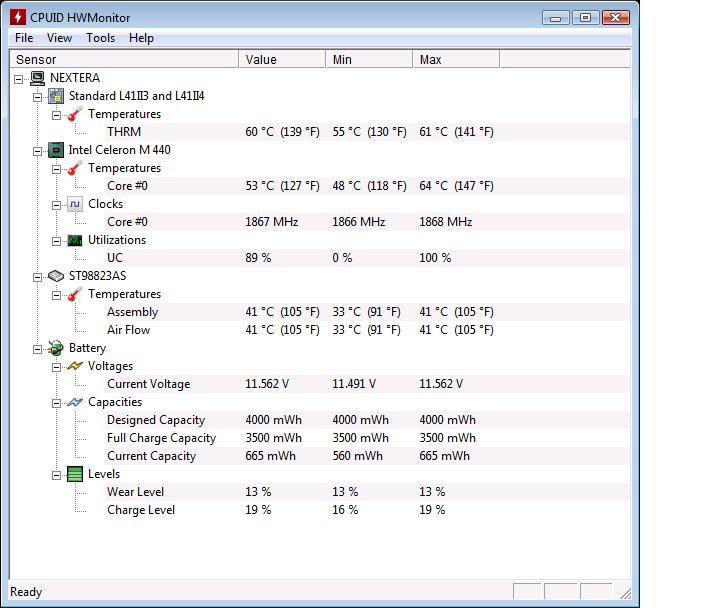Image resolution: width=720 pixels, height=608 pixels.
Task: Select the Current Capacity row
Action: point(367,456)
